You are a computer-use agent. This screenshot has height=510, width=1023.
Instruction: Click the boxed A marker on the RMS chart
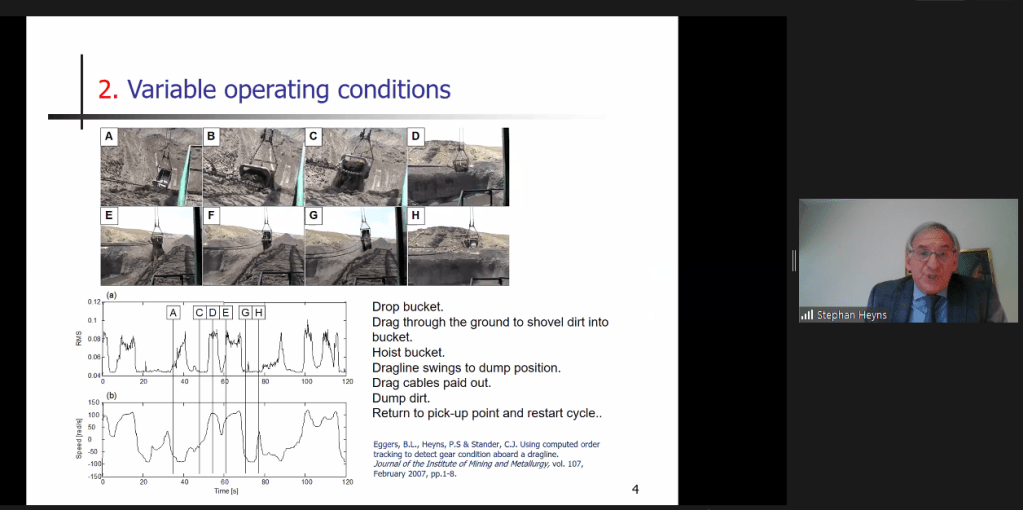click(x=173, y=313)
